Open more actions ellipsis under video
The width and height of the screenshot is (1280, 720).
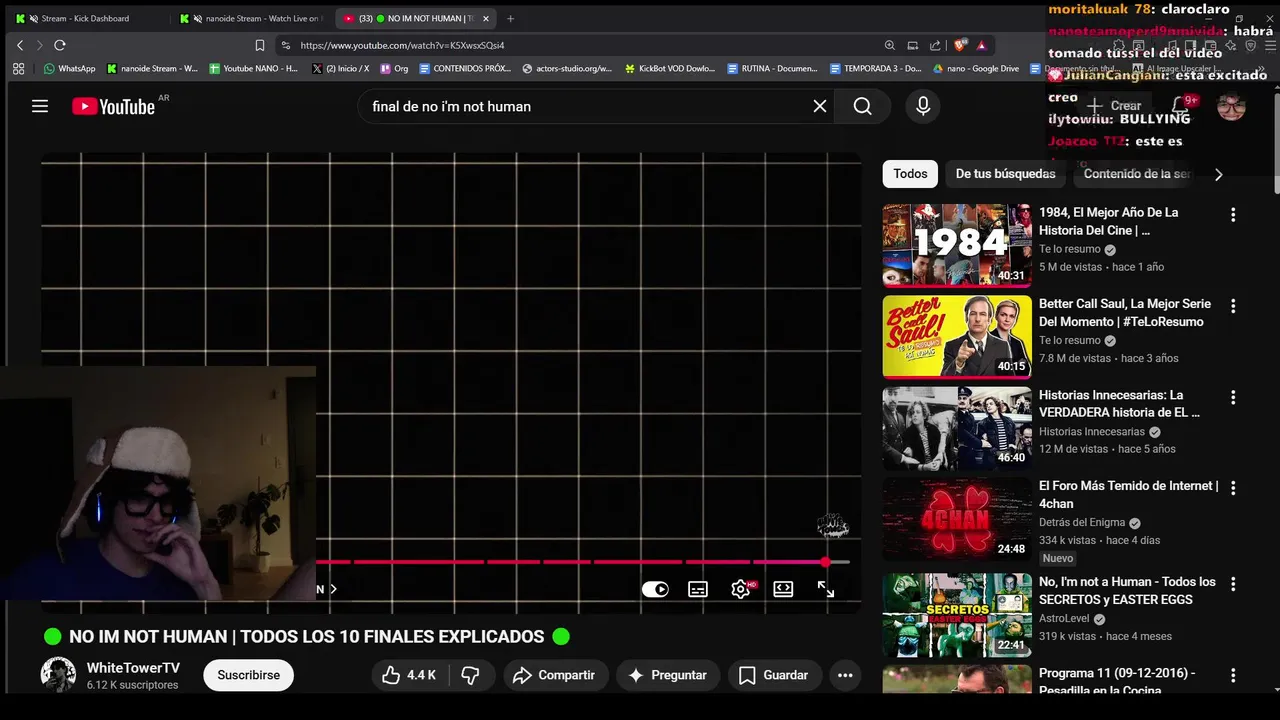pos(845,675)
